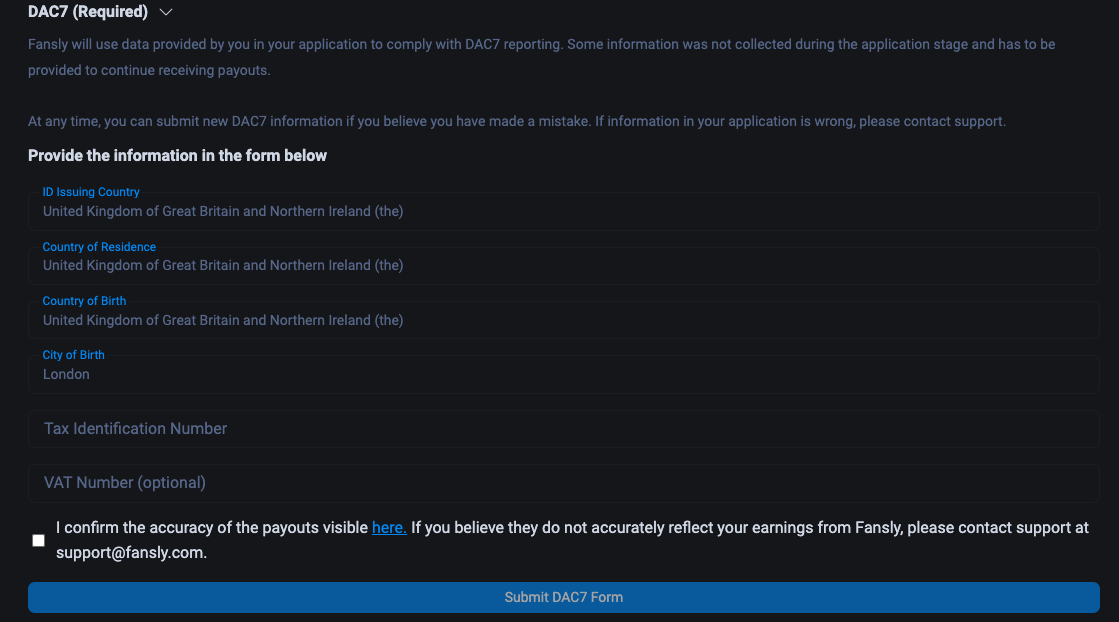Image resolution: width=1119 pixels, height=622 pixels.
Task: Click the support@fansly.com email address
Action: pyautogui.click(x=130, y=553)
